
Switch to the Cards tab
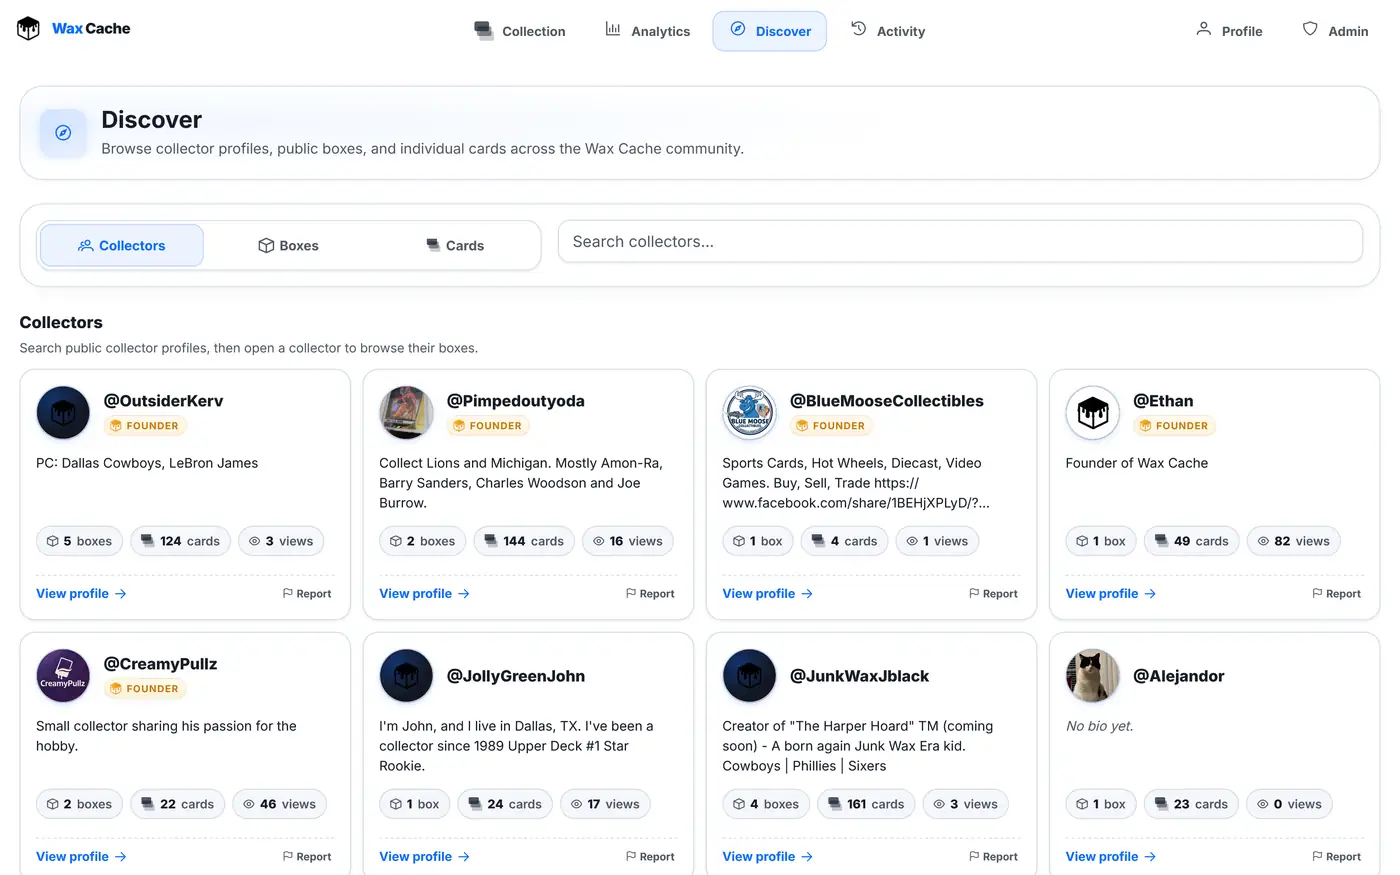[x=455, y=245]
